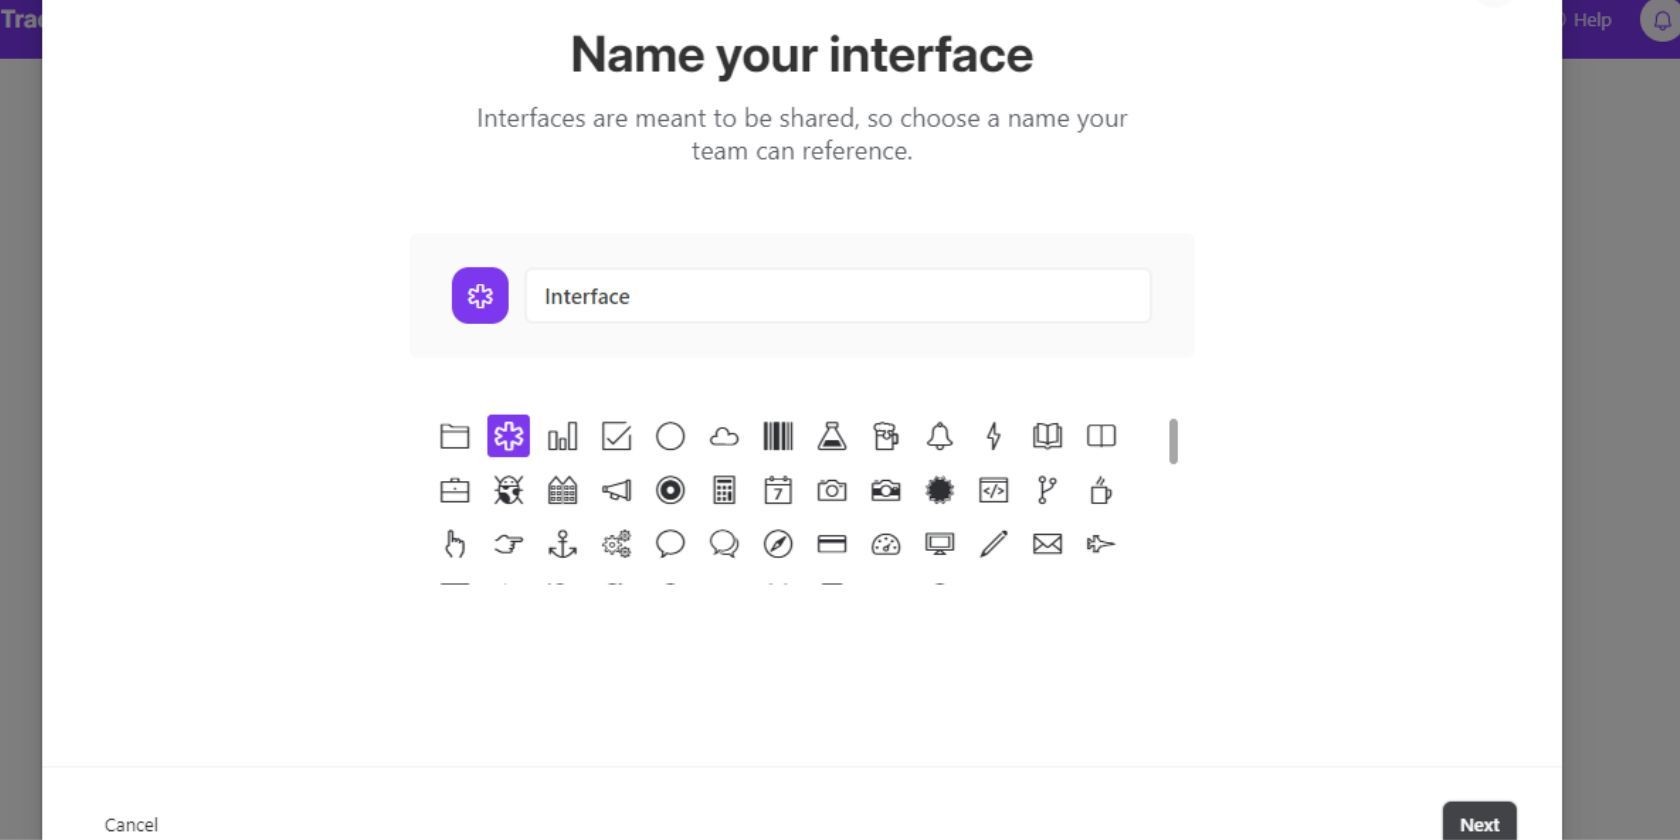Click the purple interface icon swatch
This screenshot has height=840, width=1680.
[x=480, y=296]
